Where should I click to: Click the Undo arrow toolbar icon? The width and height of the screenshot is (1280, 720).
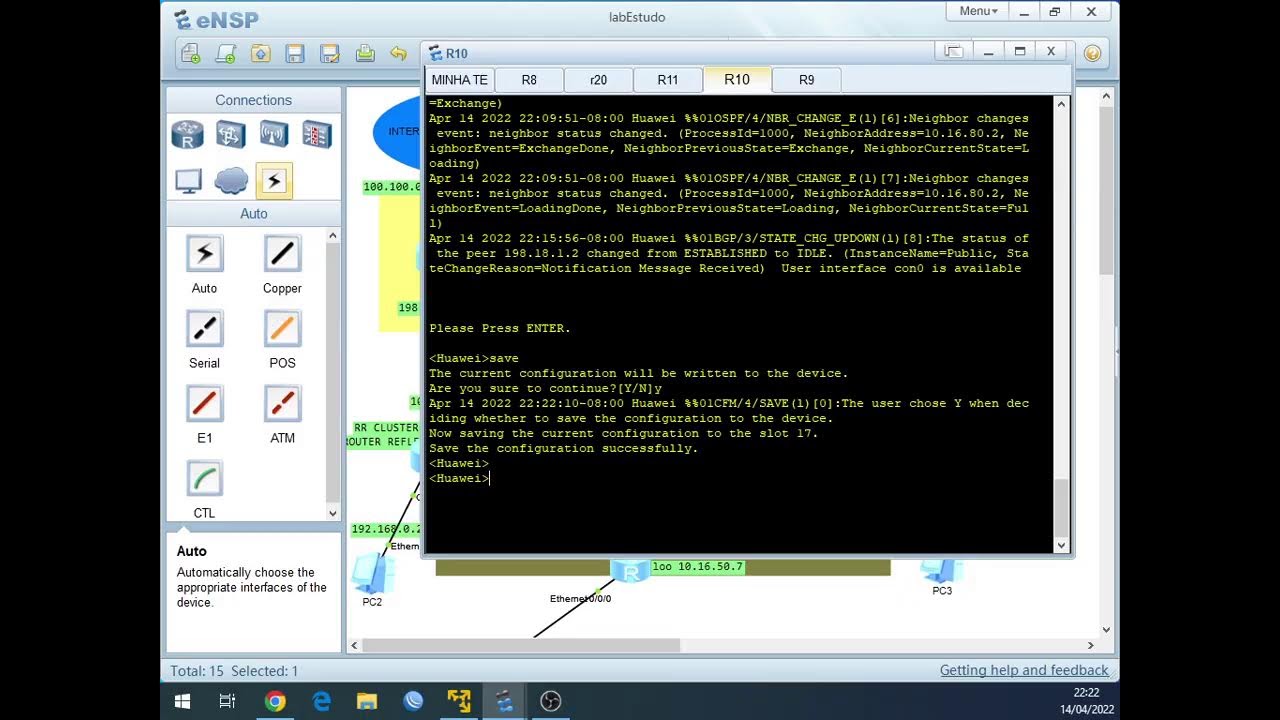pos(398,54)
